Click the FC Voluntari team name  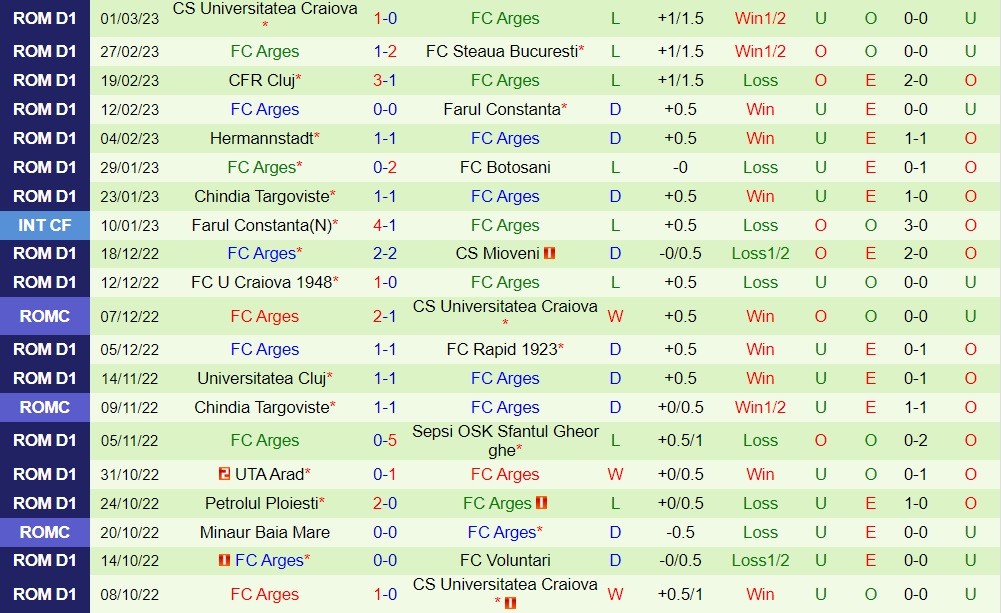click(x=505, y=560)
